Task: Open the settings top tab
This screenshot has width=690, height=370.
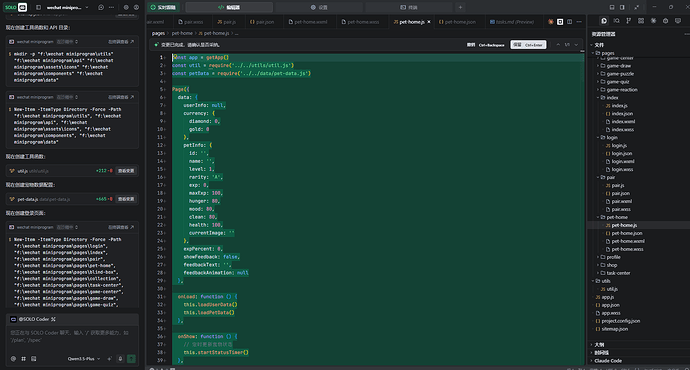Action: [319, 7]
